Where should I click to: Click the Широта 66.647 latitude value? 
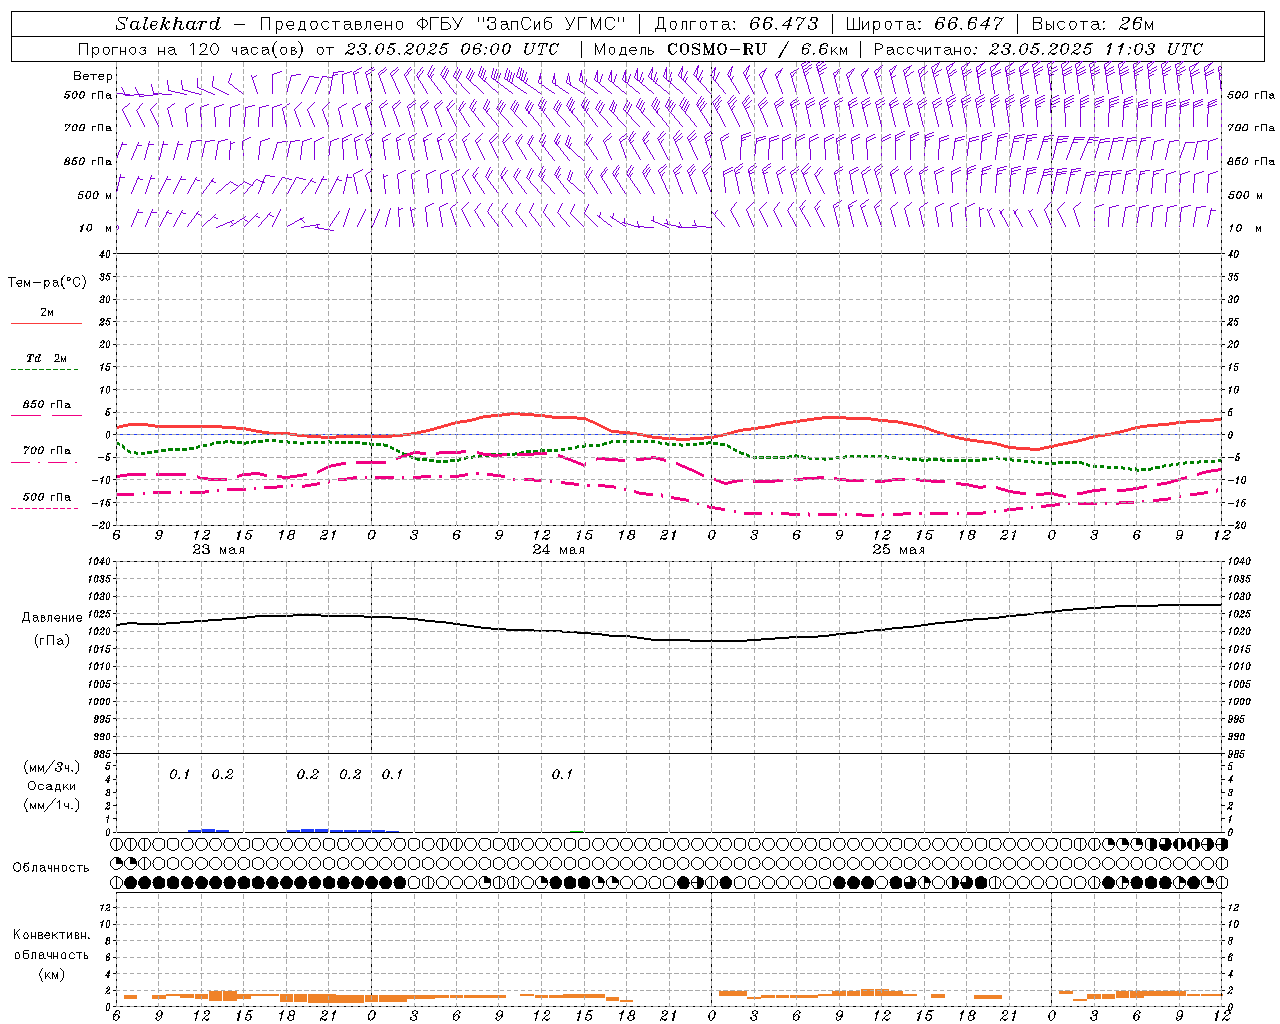pyautogui.click(x=968, y=24)
